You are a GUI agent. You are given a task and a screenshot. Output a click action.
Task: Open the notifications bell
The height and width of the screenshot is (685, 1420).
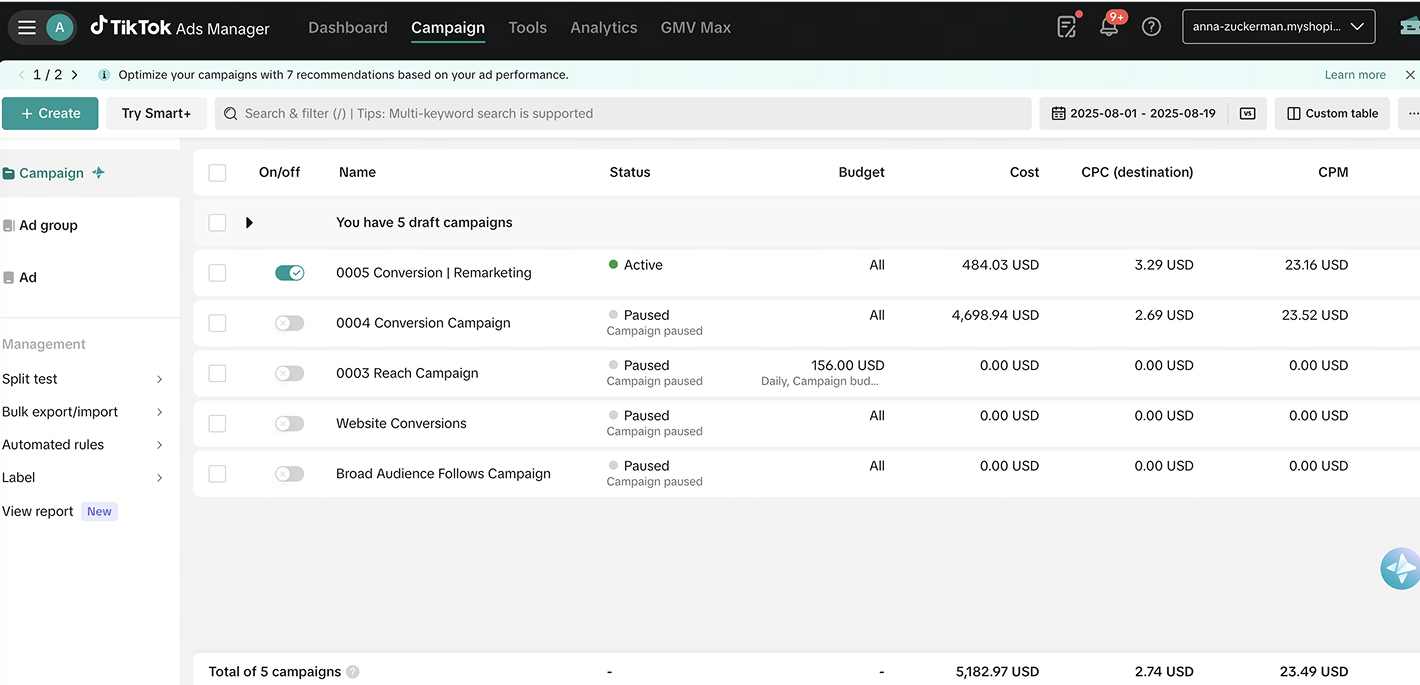pos(1109,27)
